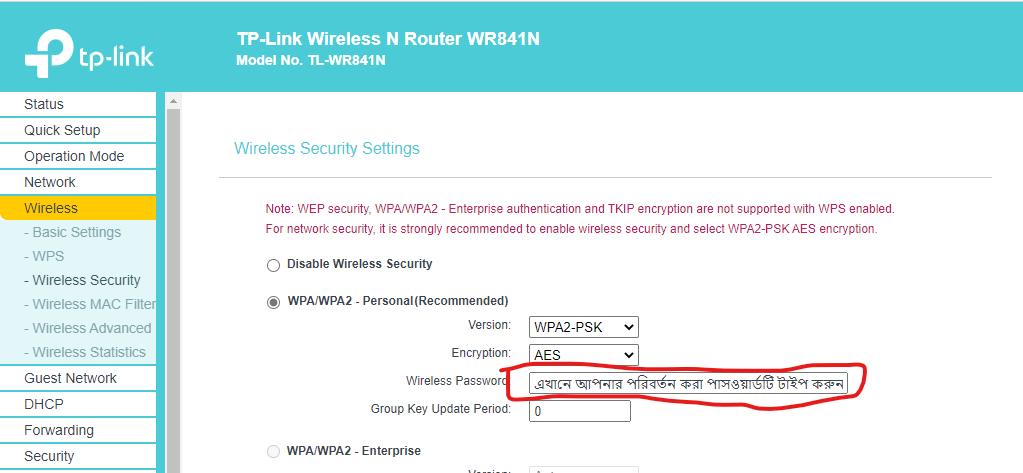
Task: Click the Group Key Update Period field
Action: [580, 410]
